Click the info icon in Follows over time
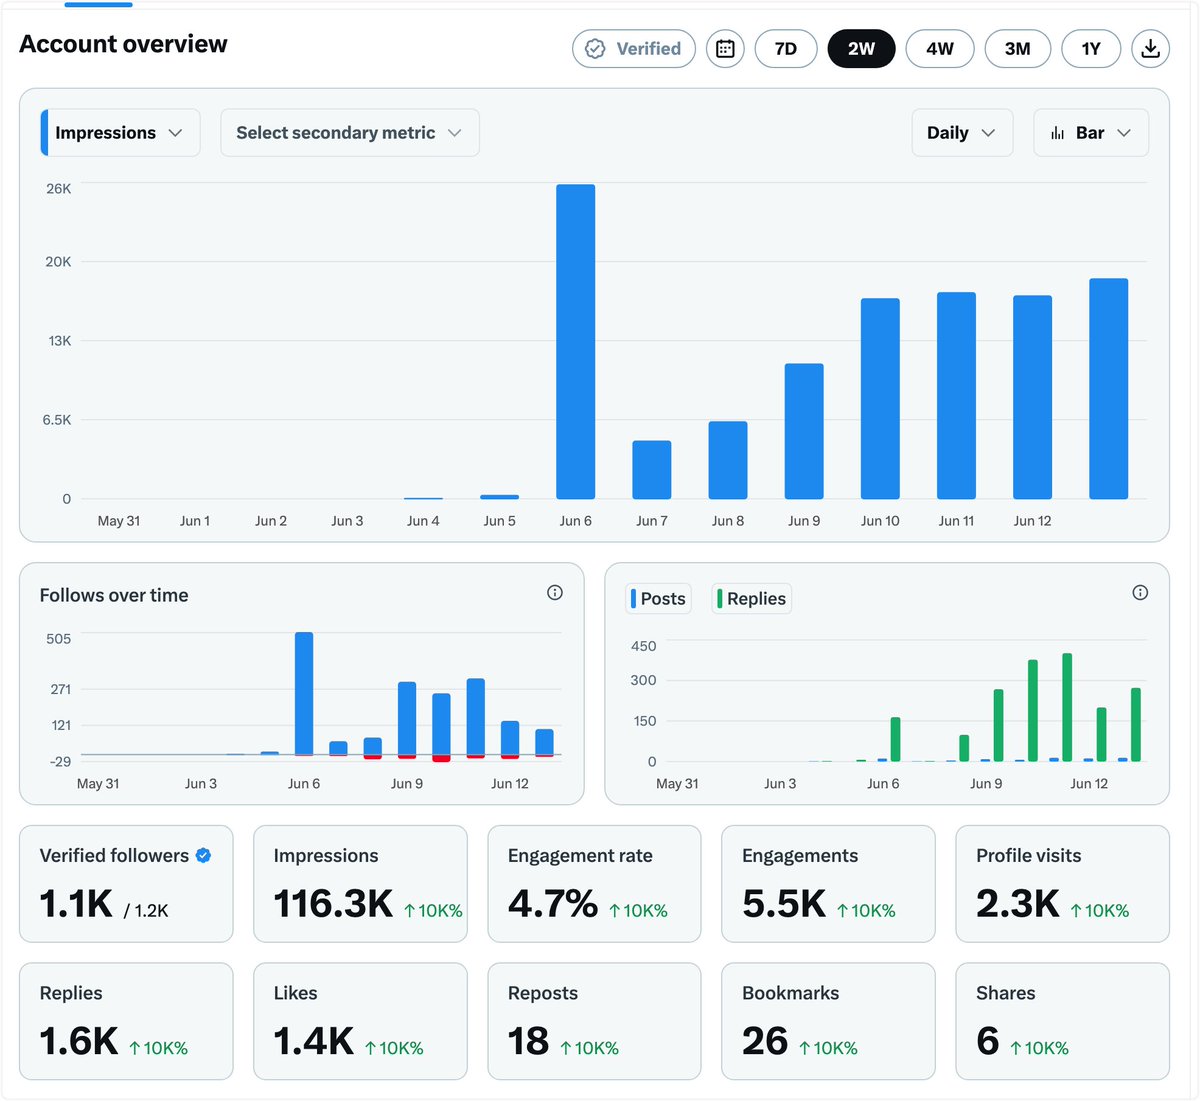 (x=555, y=593)
